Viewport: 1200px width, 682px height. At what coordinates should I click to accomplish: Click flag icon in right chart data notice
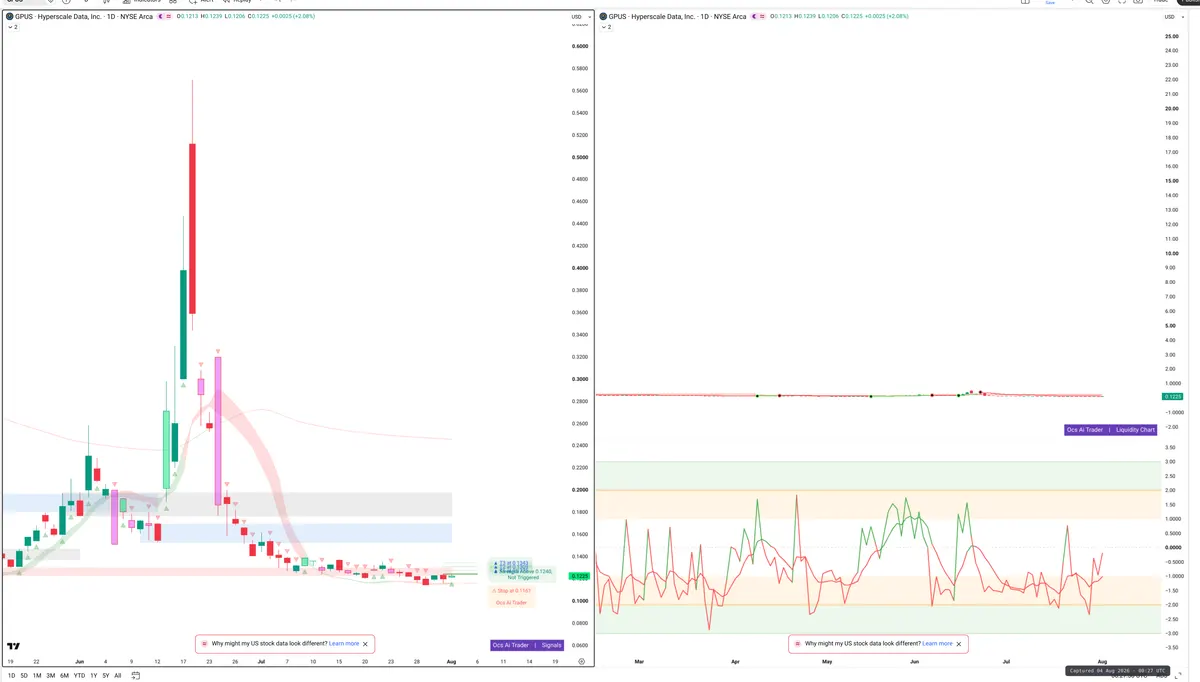[797, 644]
